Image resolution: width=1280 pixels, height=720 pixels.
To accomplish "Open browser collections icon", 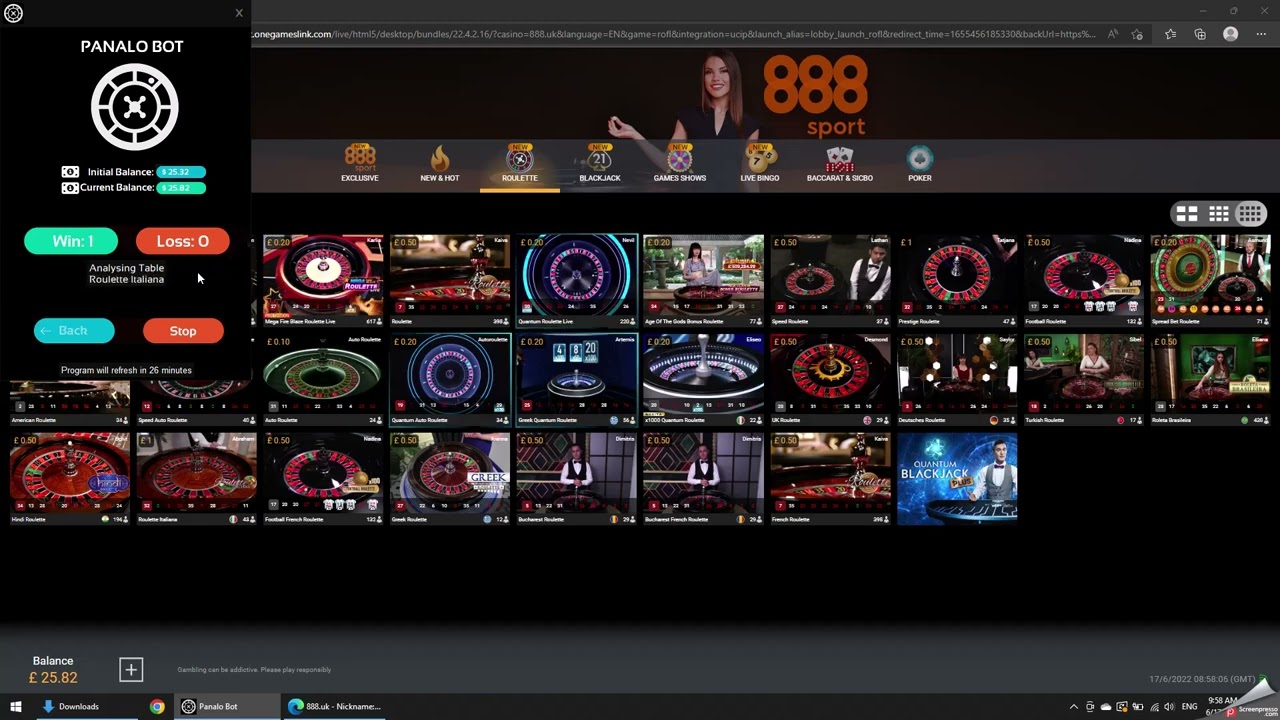I will pos(1200,34).
